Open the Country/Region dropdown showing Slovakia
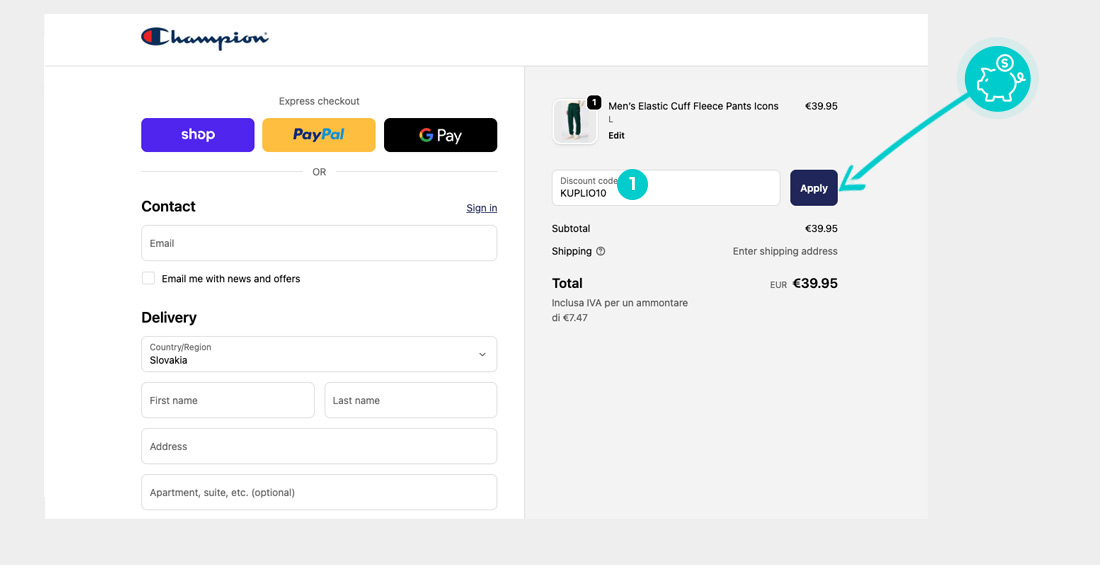Screen dimensions: 1100x565 [319, 354]
